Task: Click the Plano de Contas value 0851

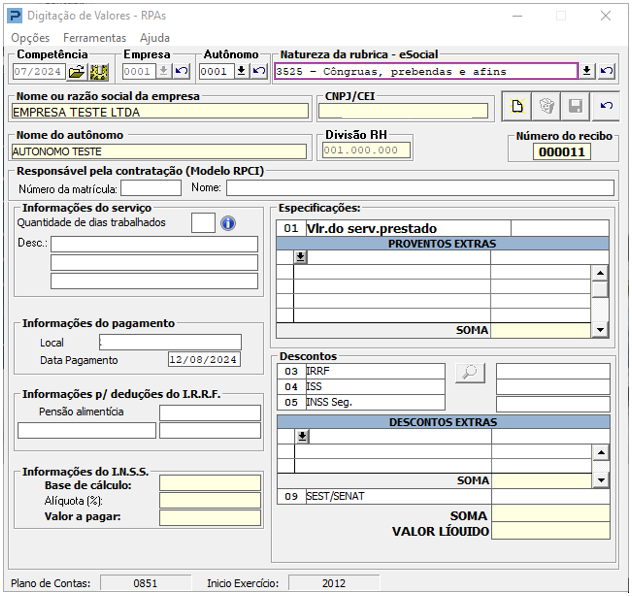Action: click(145, 583)
